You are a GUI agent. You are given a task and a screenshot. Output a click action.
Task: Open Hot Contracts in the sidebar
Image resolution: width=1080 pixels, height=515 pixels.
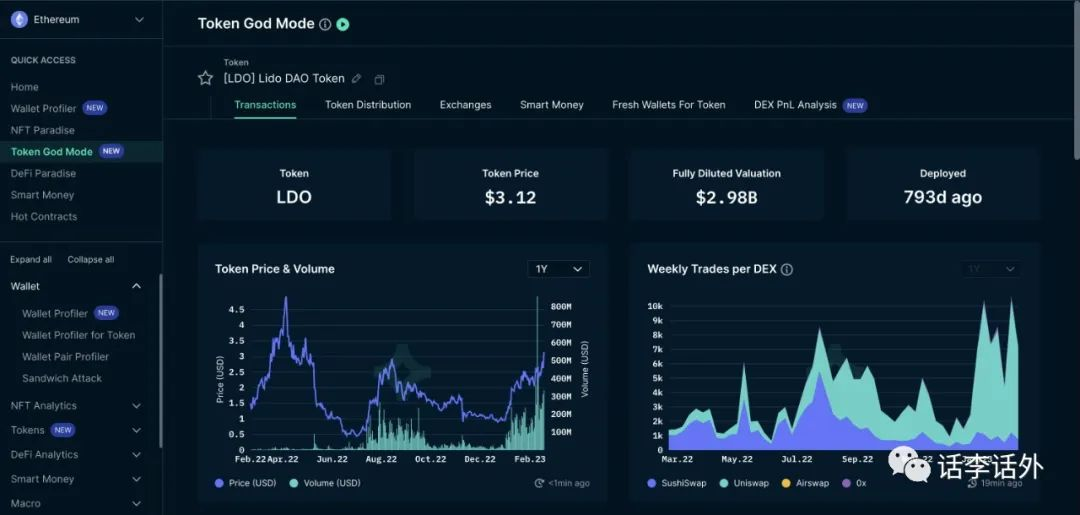44,216
